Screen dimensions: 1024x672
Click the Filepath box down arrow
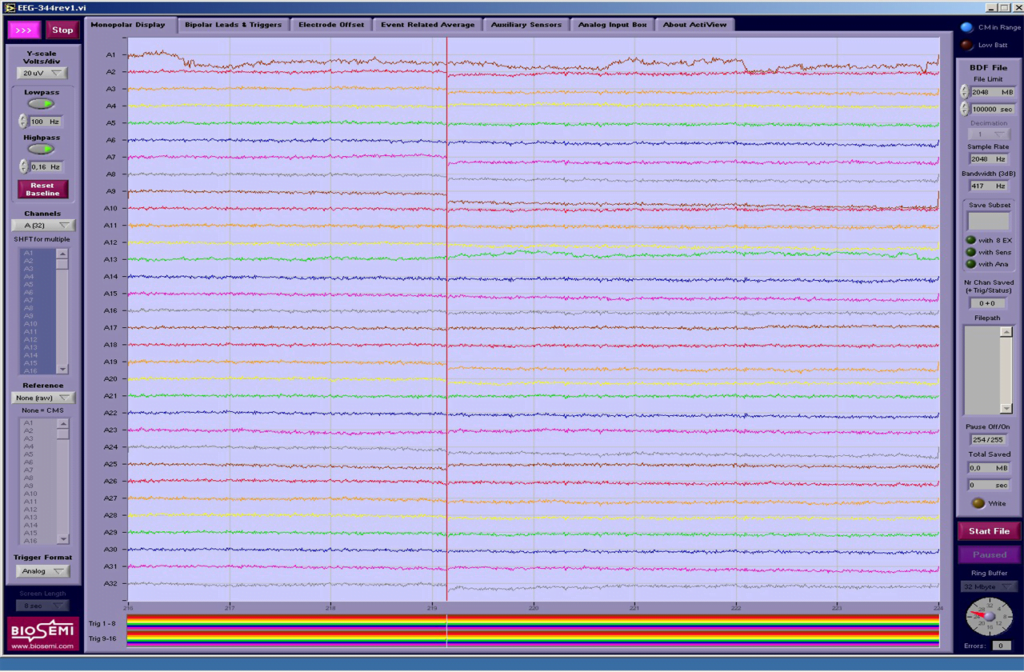pos(1006,409)
